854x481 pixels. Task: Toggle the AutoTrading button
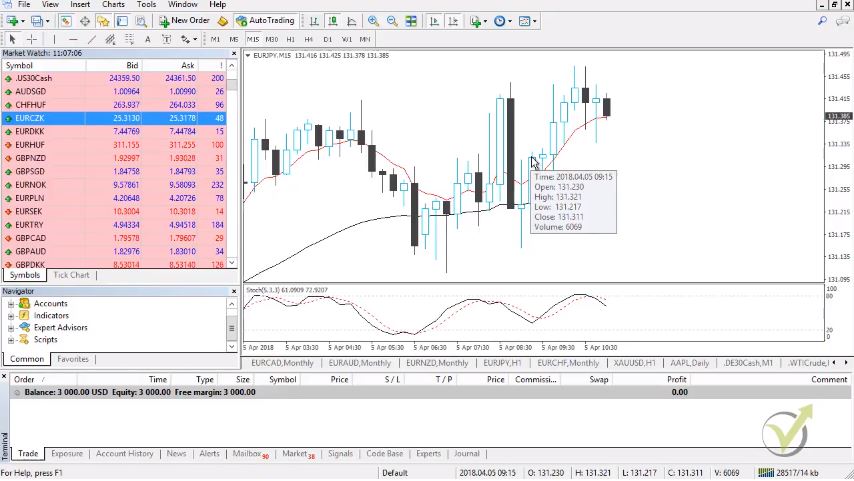tap(265, 20)
